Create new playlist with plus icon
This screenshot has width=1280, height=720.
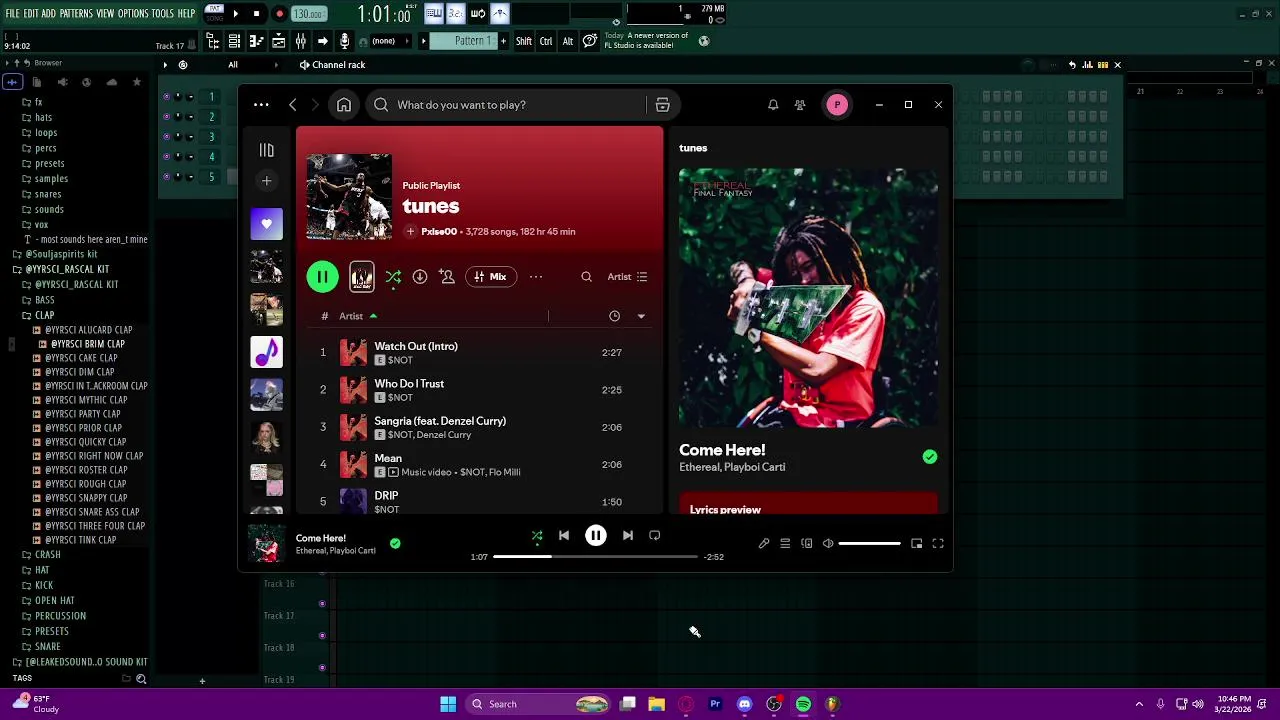tap(266, 181)
